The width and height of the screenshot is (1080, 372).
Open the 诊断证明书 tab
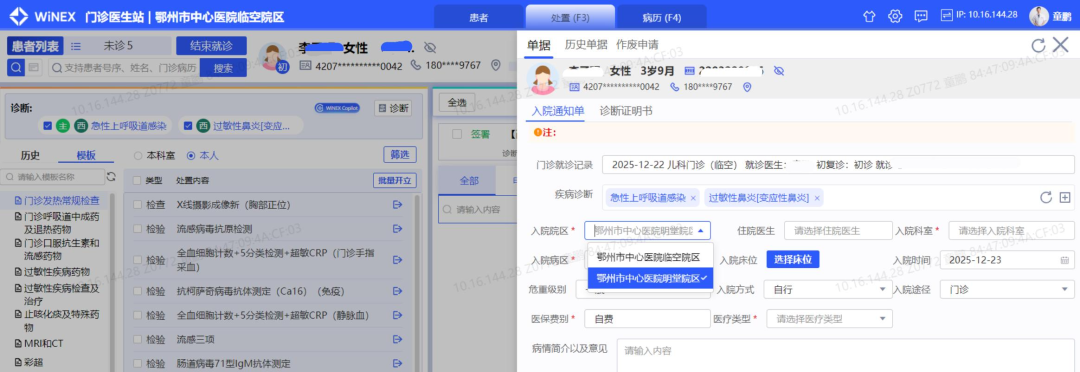(626, 111)
